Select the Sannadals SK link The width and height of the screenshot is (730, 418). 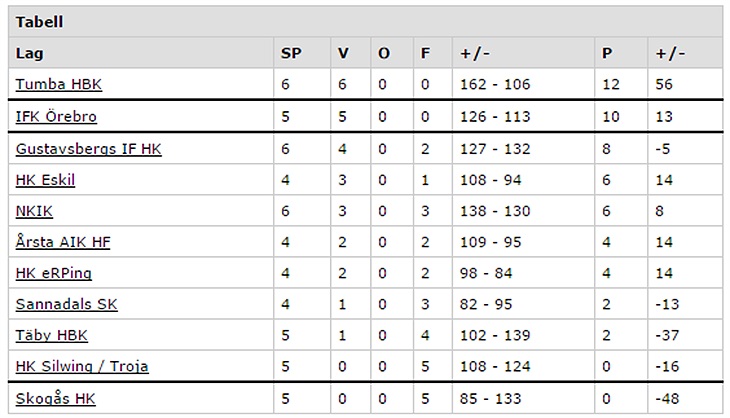66,304
